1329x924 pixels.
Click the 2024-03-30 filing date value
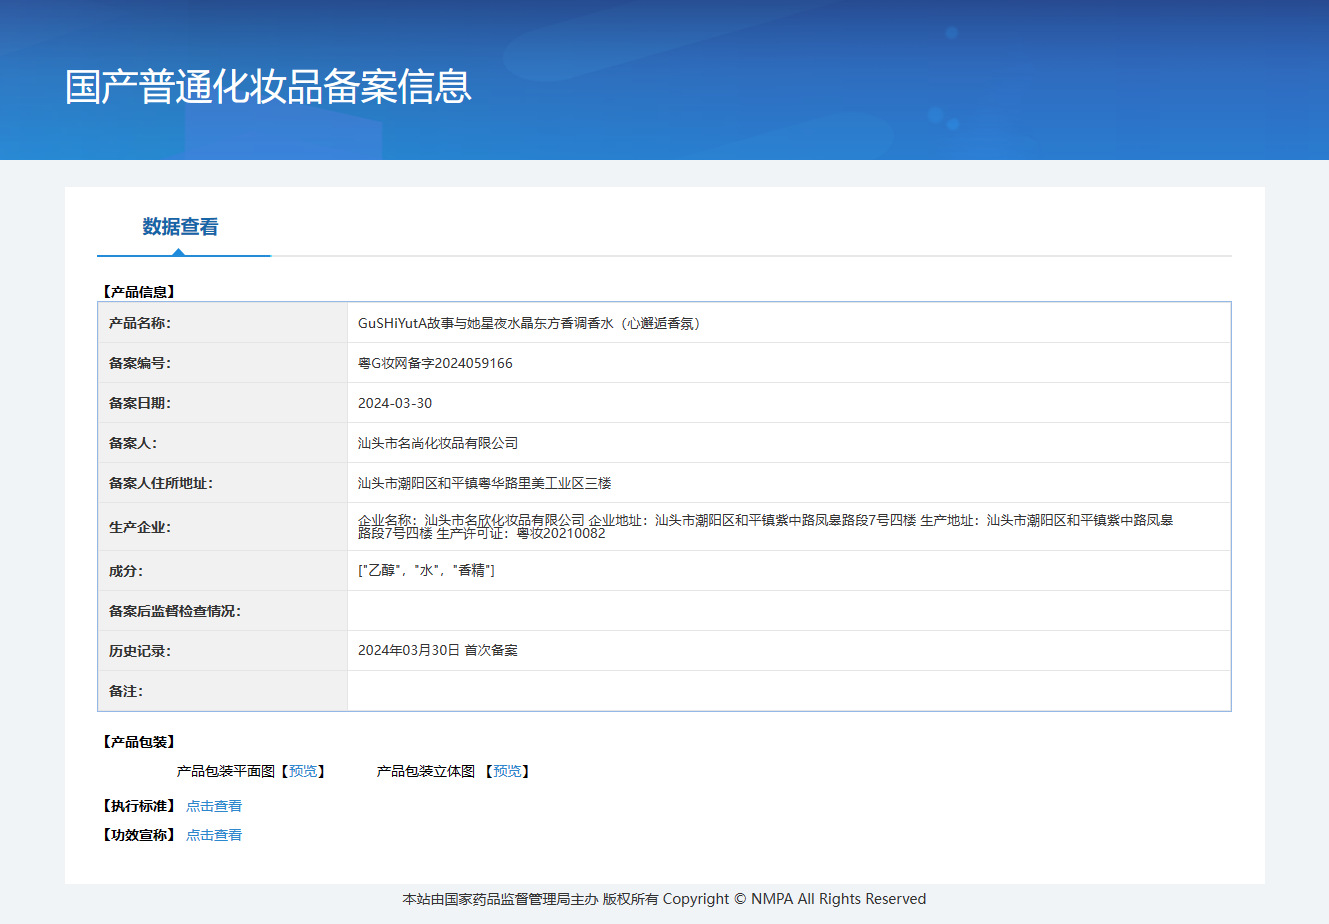[395, 403]
